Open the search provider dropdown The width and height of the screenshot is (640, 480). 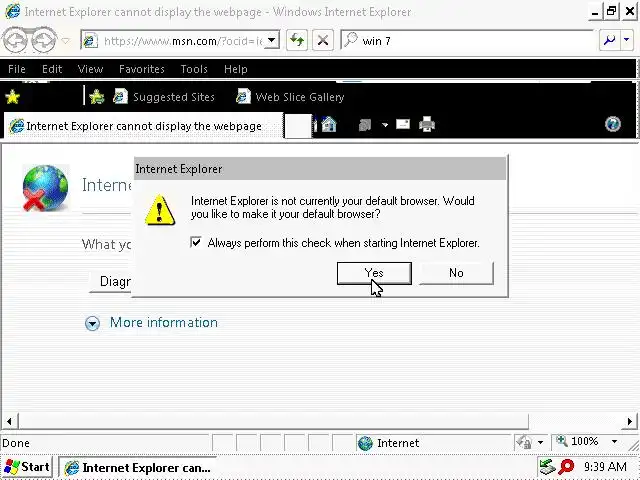point(627,40)
